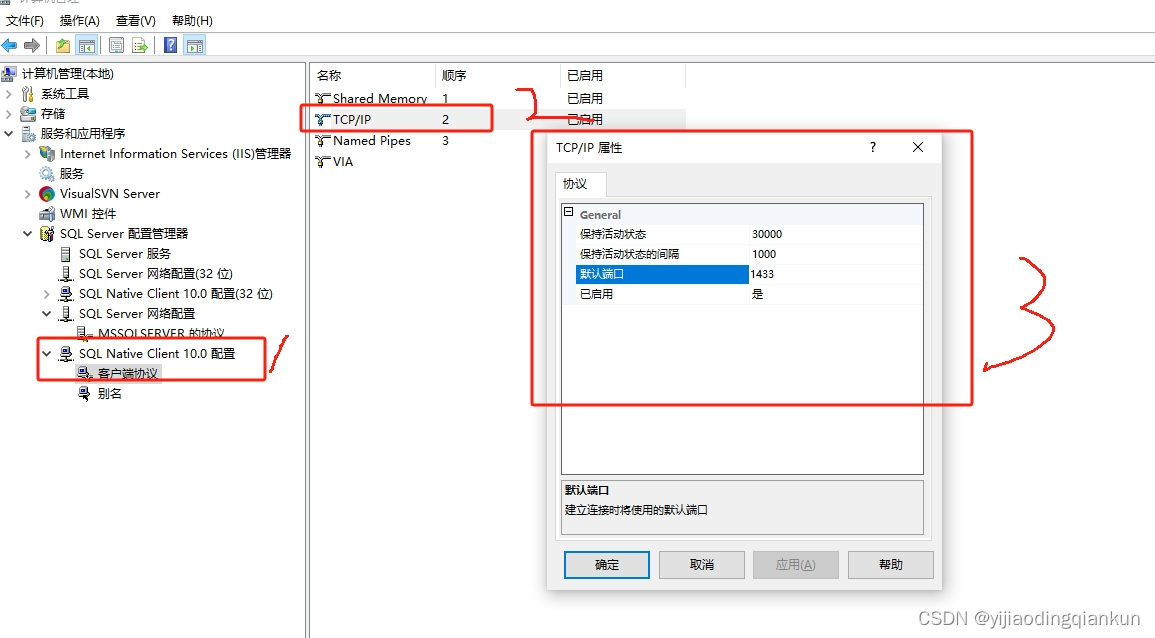The width and height of the screenshot is (1155, 638).
Task: Select the SQL Server 网络配置 tree item
Action: tap(137, 313)
